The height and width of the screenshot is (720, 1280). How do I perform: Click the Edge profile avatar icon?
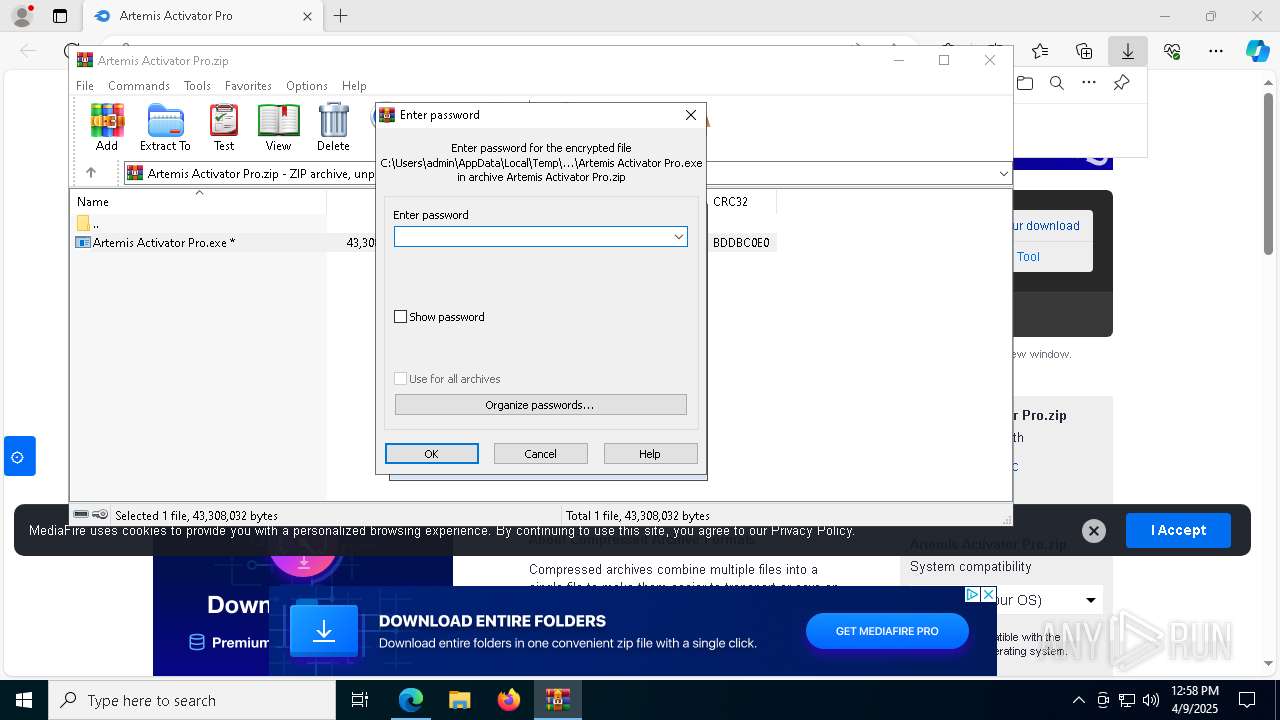pos(21,16)
